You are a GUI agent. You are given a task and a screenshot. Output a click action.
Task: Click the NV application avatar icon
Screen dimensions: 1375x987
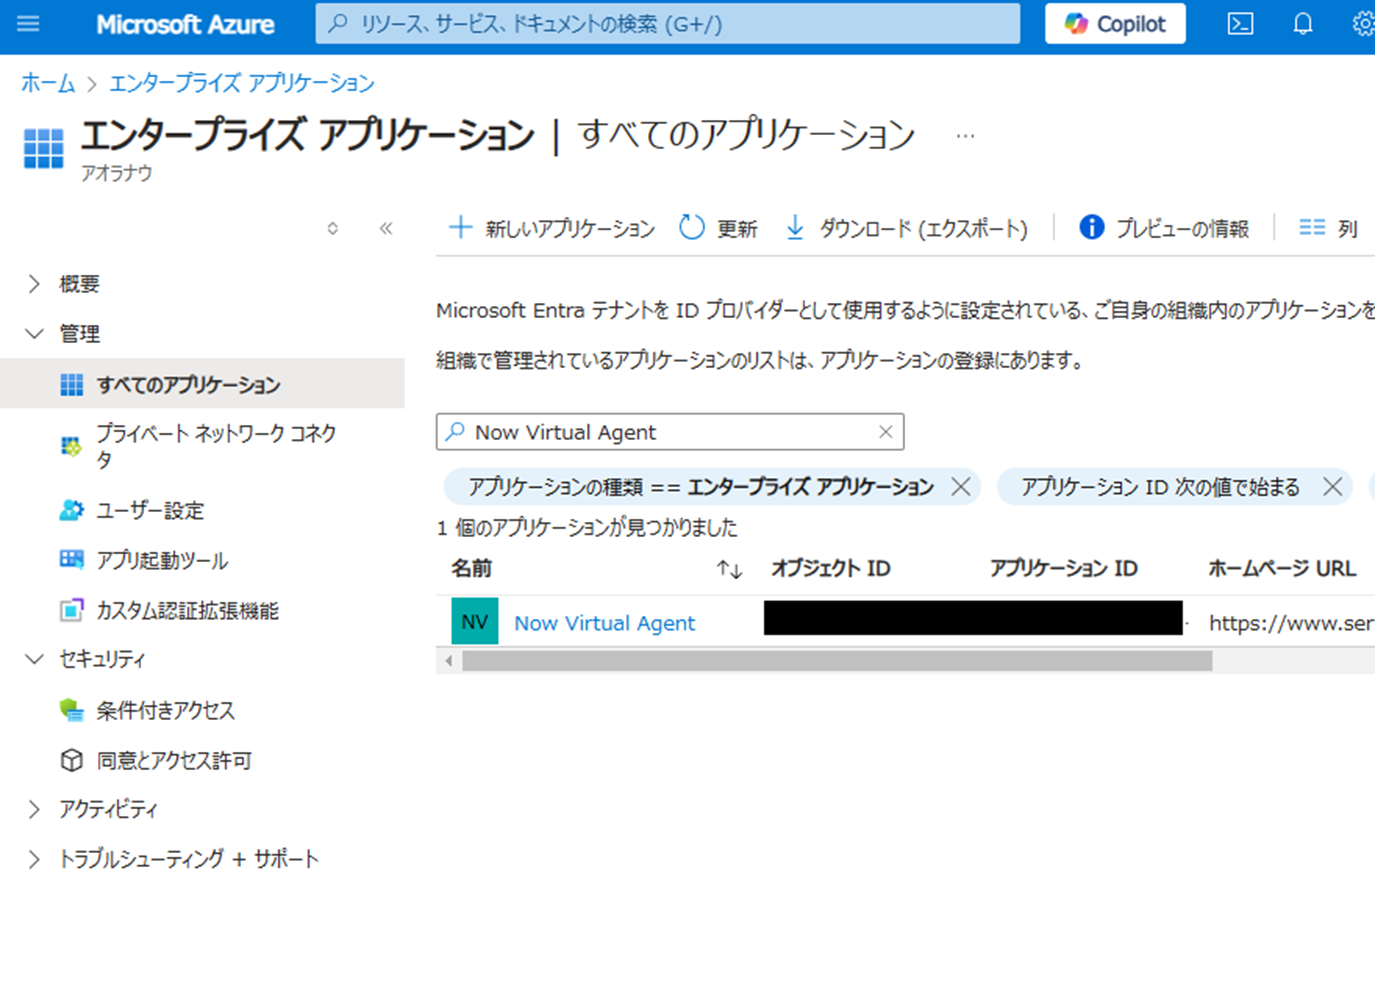pos(475,622)
